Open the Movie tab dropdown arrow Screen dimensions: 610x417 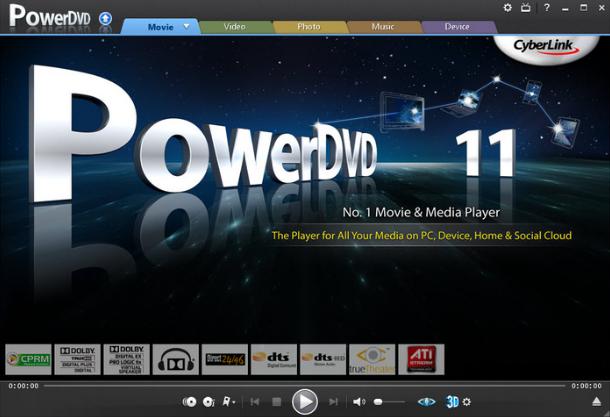186,26
